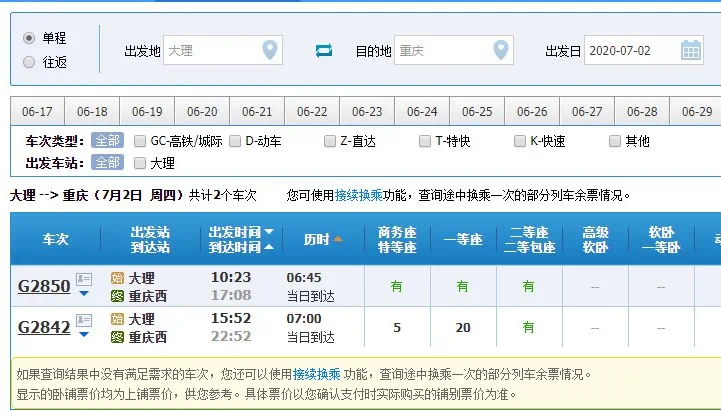Select the 06-27 date tab
Viewport: 721px width, 411px height.
pyautogui.click(x=587, y=111)
